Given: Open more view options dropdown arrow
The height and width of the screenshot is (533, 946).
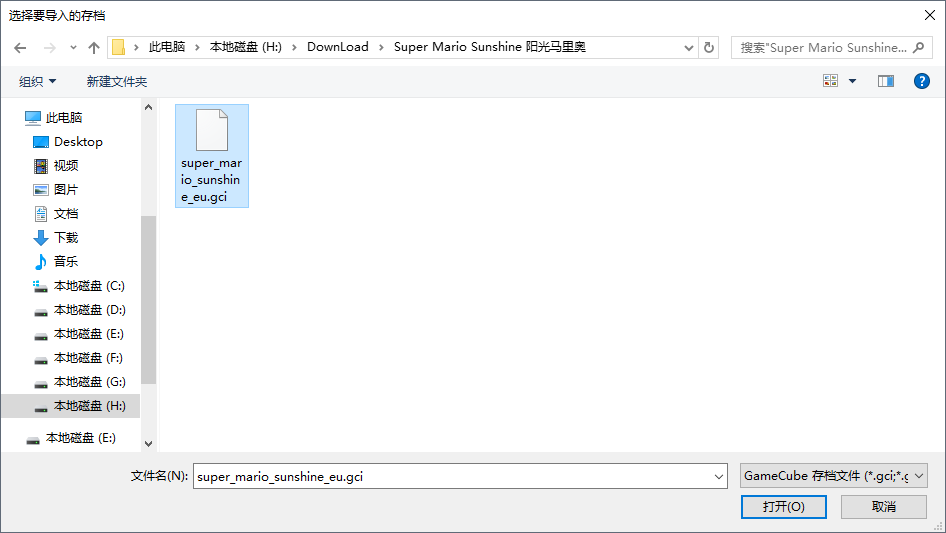Looking at the screenshot, I should tap(852, 81).
